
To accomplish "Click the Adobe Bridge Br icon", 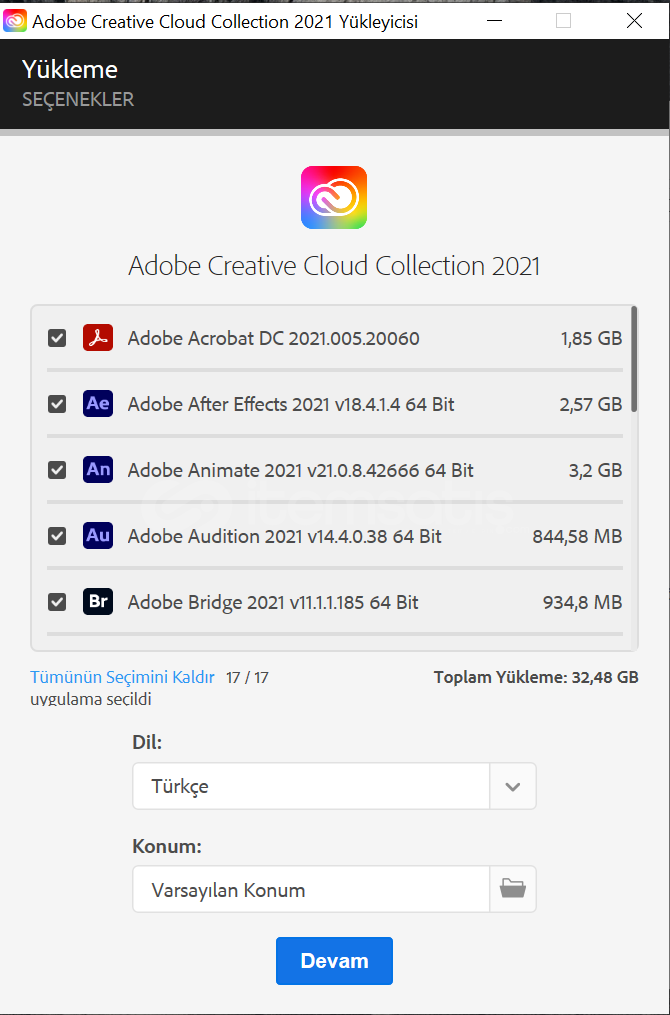I will 98,602.
